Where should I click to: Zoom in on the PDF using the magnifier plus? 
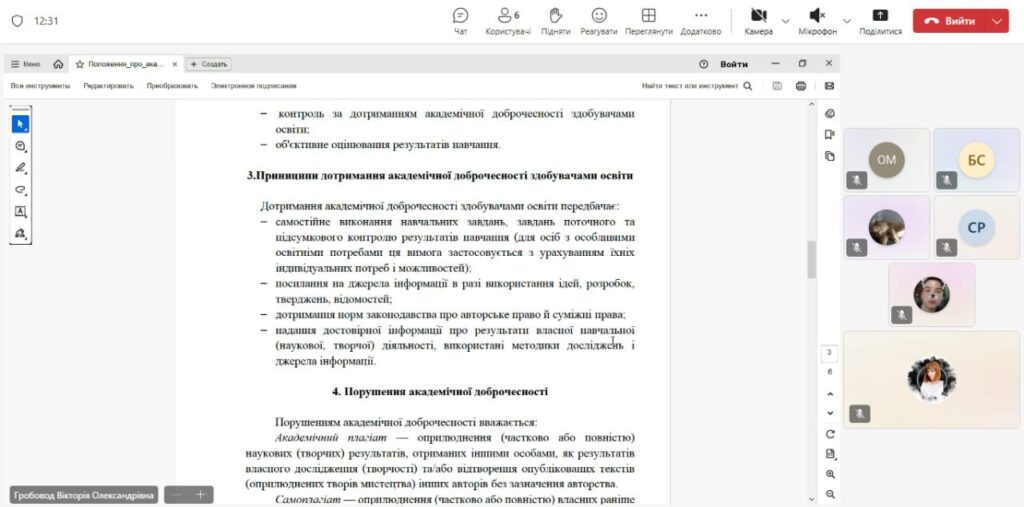pyautogui.click(x=830, y=474)
